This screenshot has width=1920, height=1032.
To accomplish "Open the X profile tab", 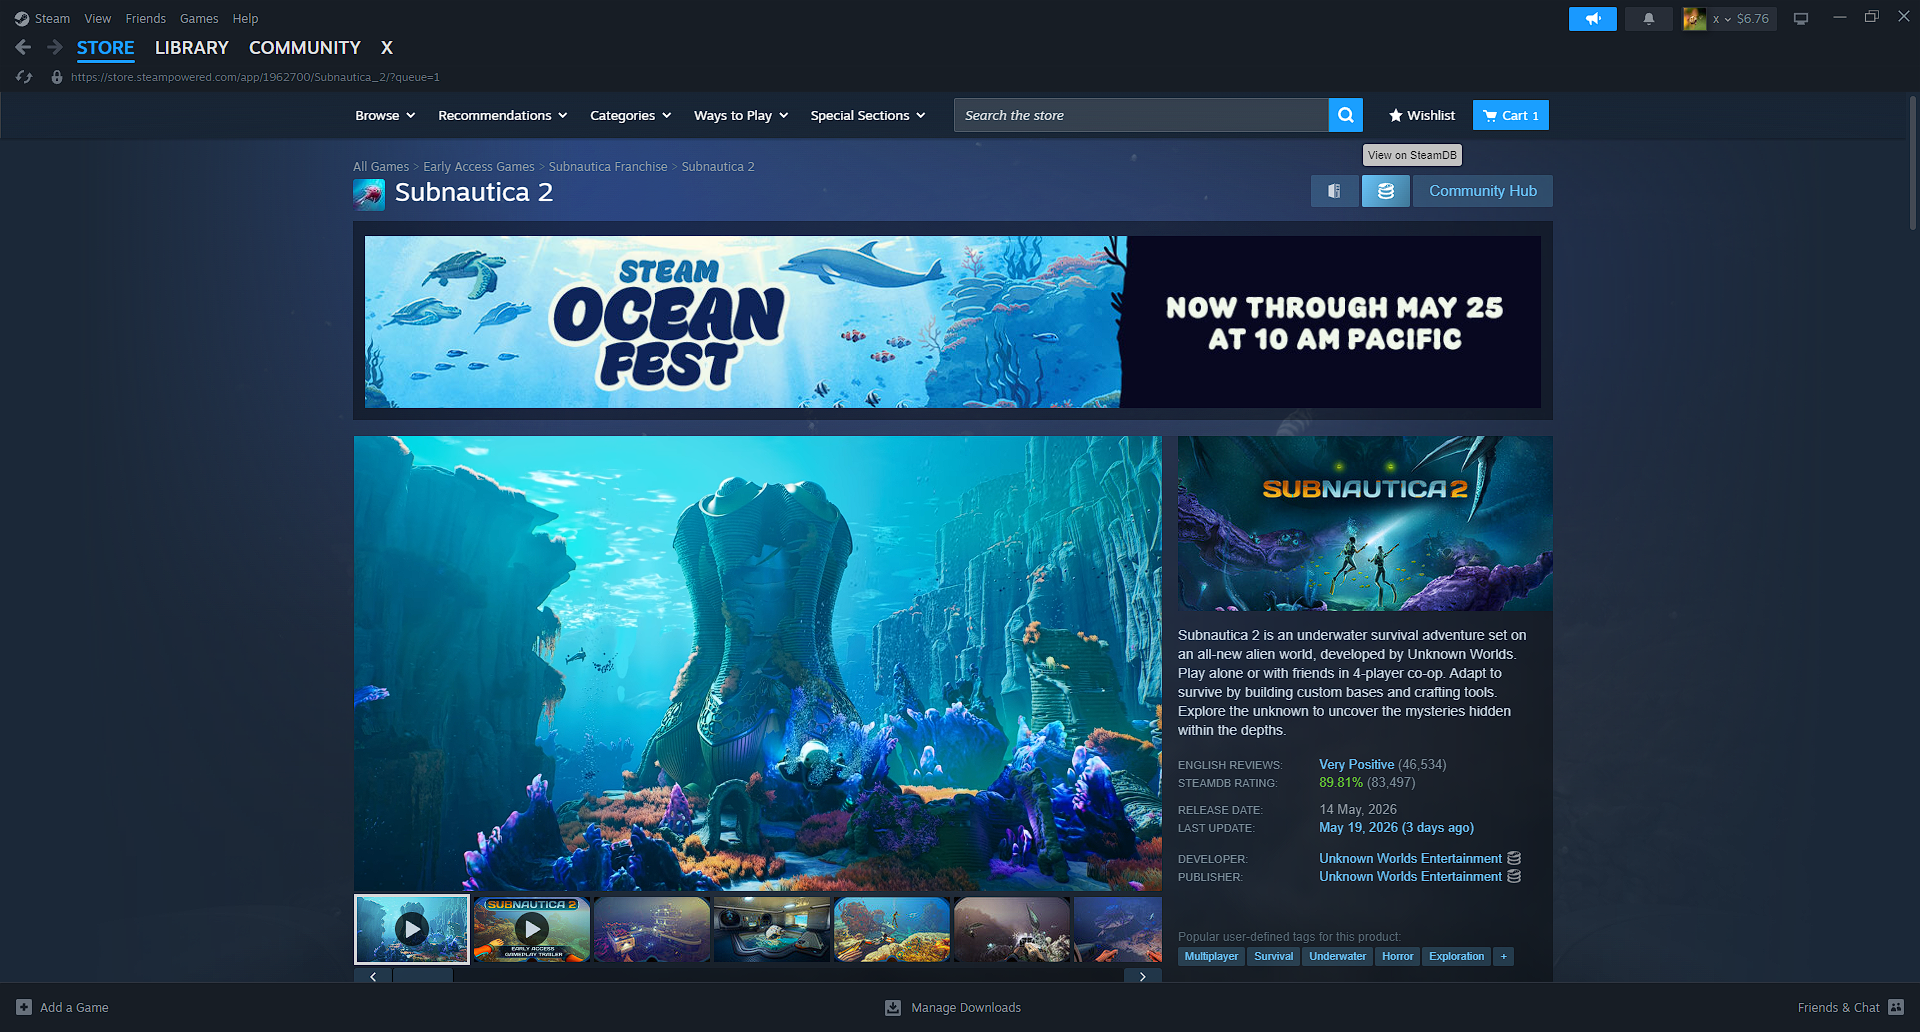I will 387,48.
